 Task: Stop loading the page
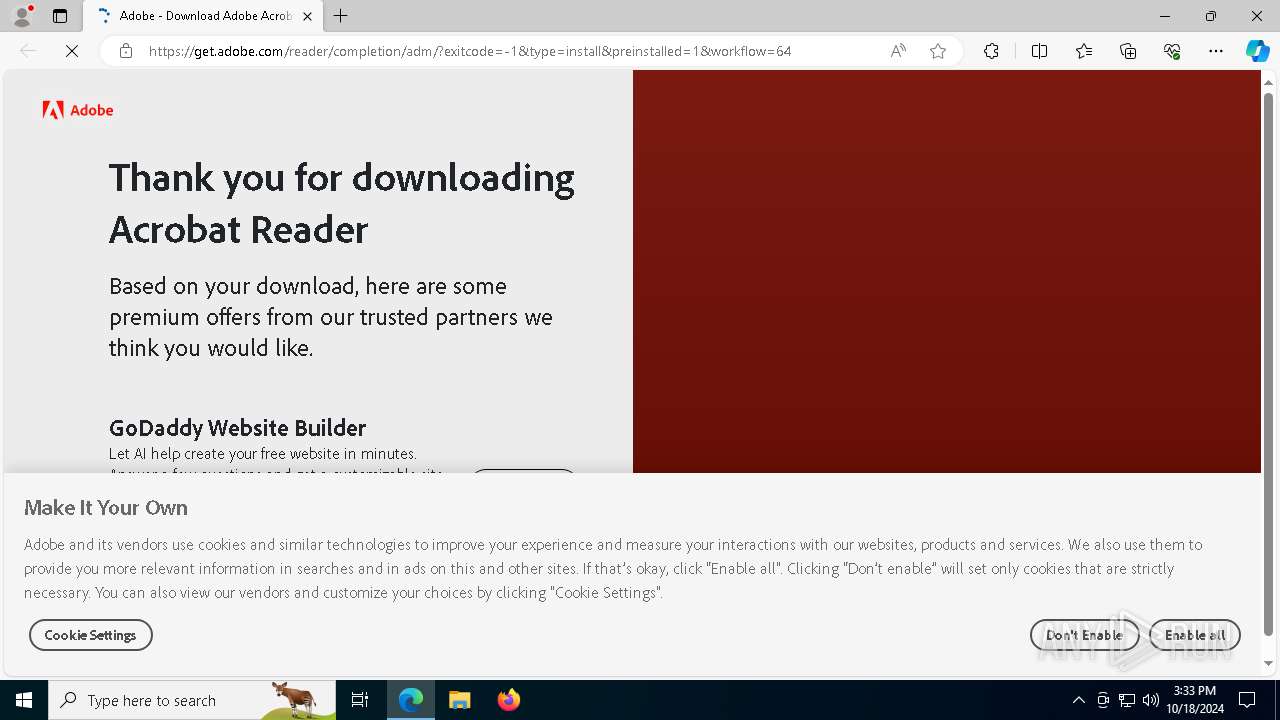pyautogui.click(x=72, y=51)
